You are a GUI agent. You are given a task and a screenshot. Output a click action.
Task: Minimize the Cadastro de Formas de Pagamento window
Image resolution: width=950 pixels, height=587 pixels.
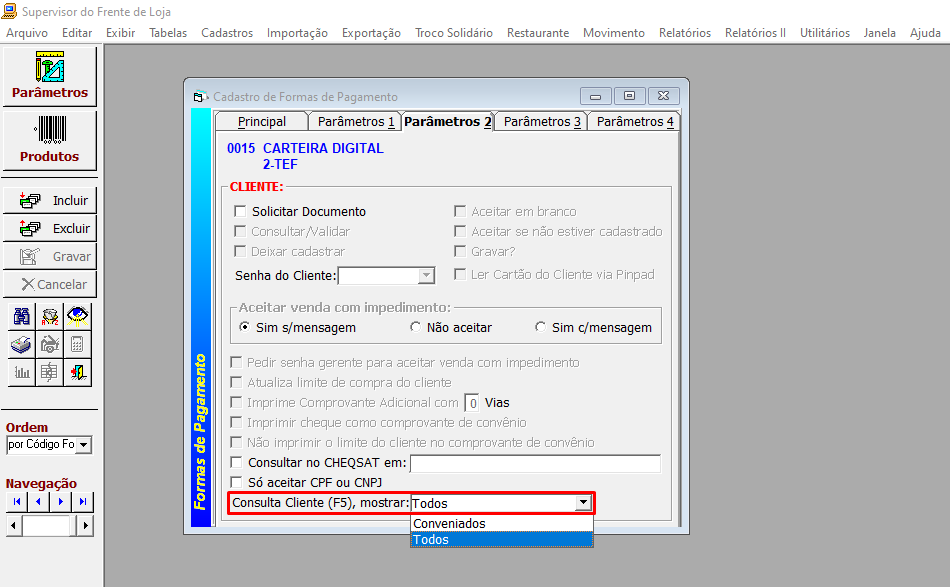[x=595, y=96]
